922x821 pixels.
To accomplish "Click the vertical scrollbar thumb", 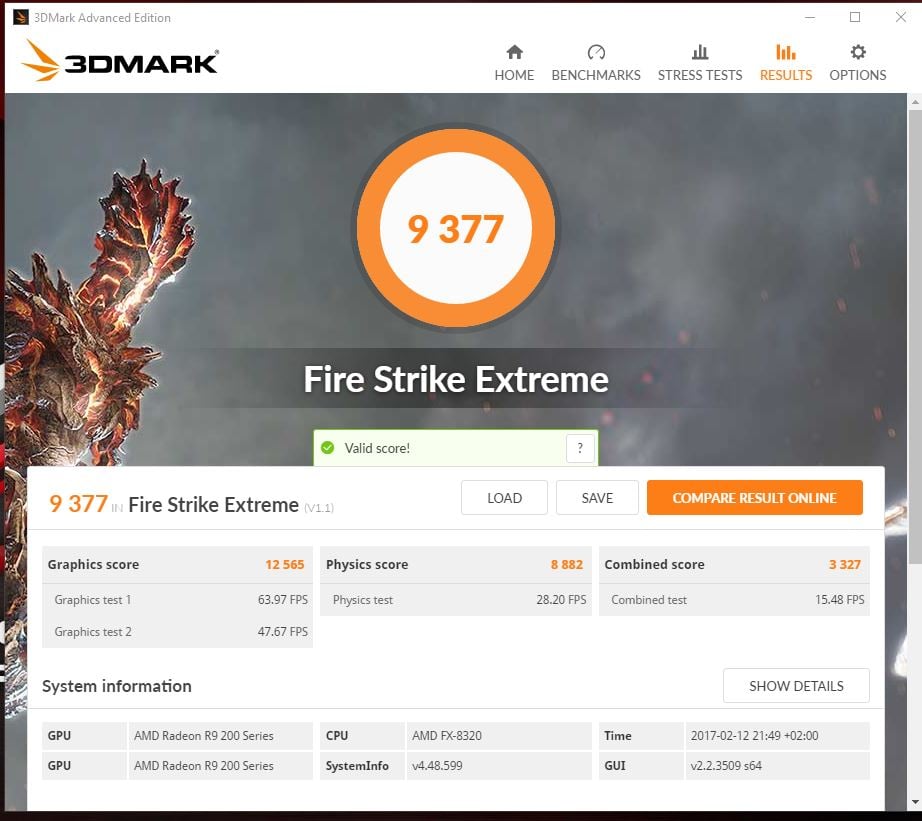I will coord(915,336).
